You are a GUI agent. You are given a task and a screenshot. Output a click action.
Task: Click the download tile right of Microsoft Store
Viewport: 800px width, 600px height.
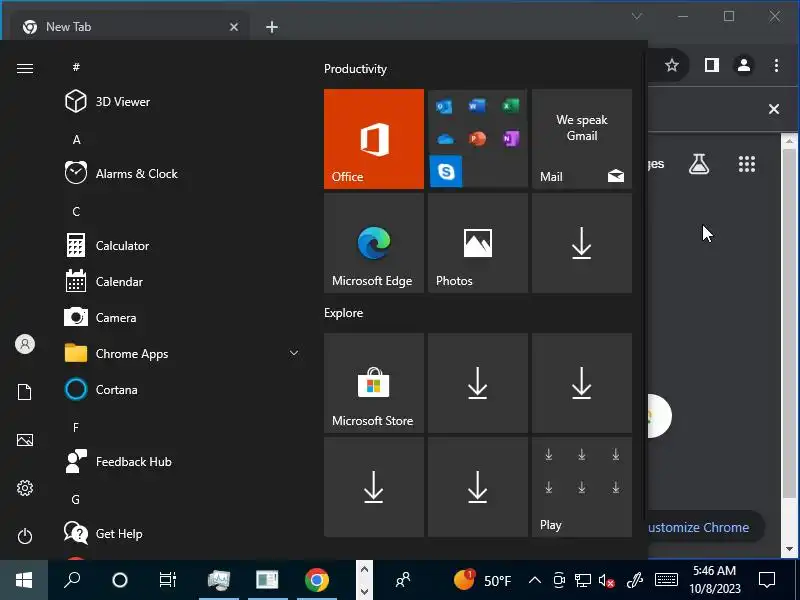(x=478, y=383)
